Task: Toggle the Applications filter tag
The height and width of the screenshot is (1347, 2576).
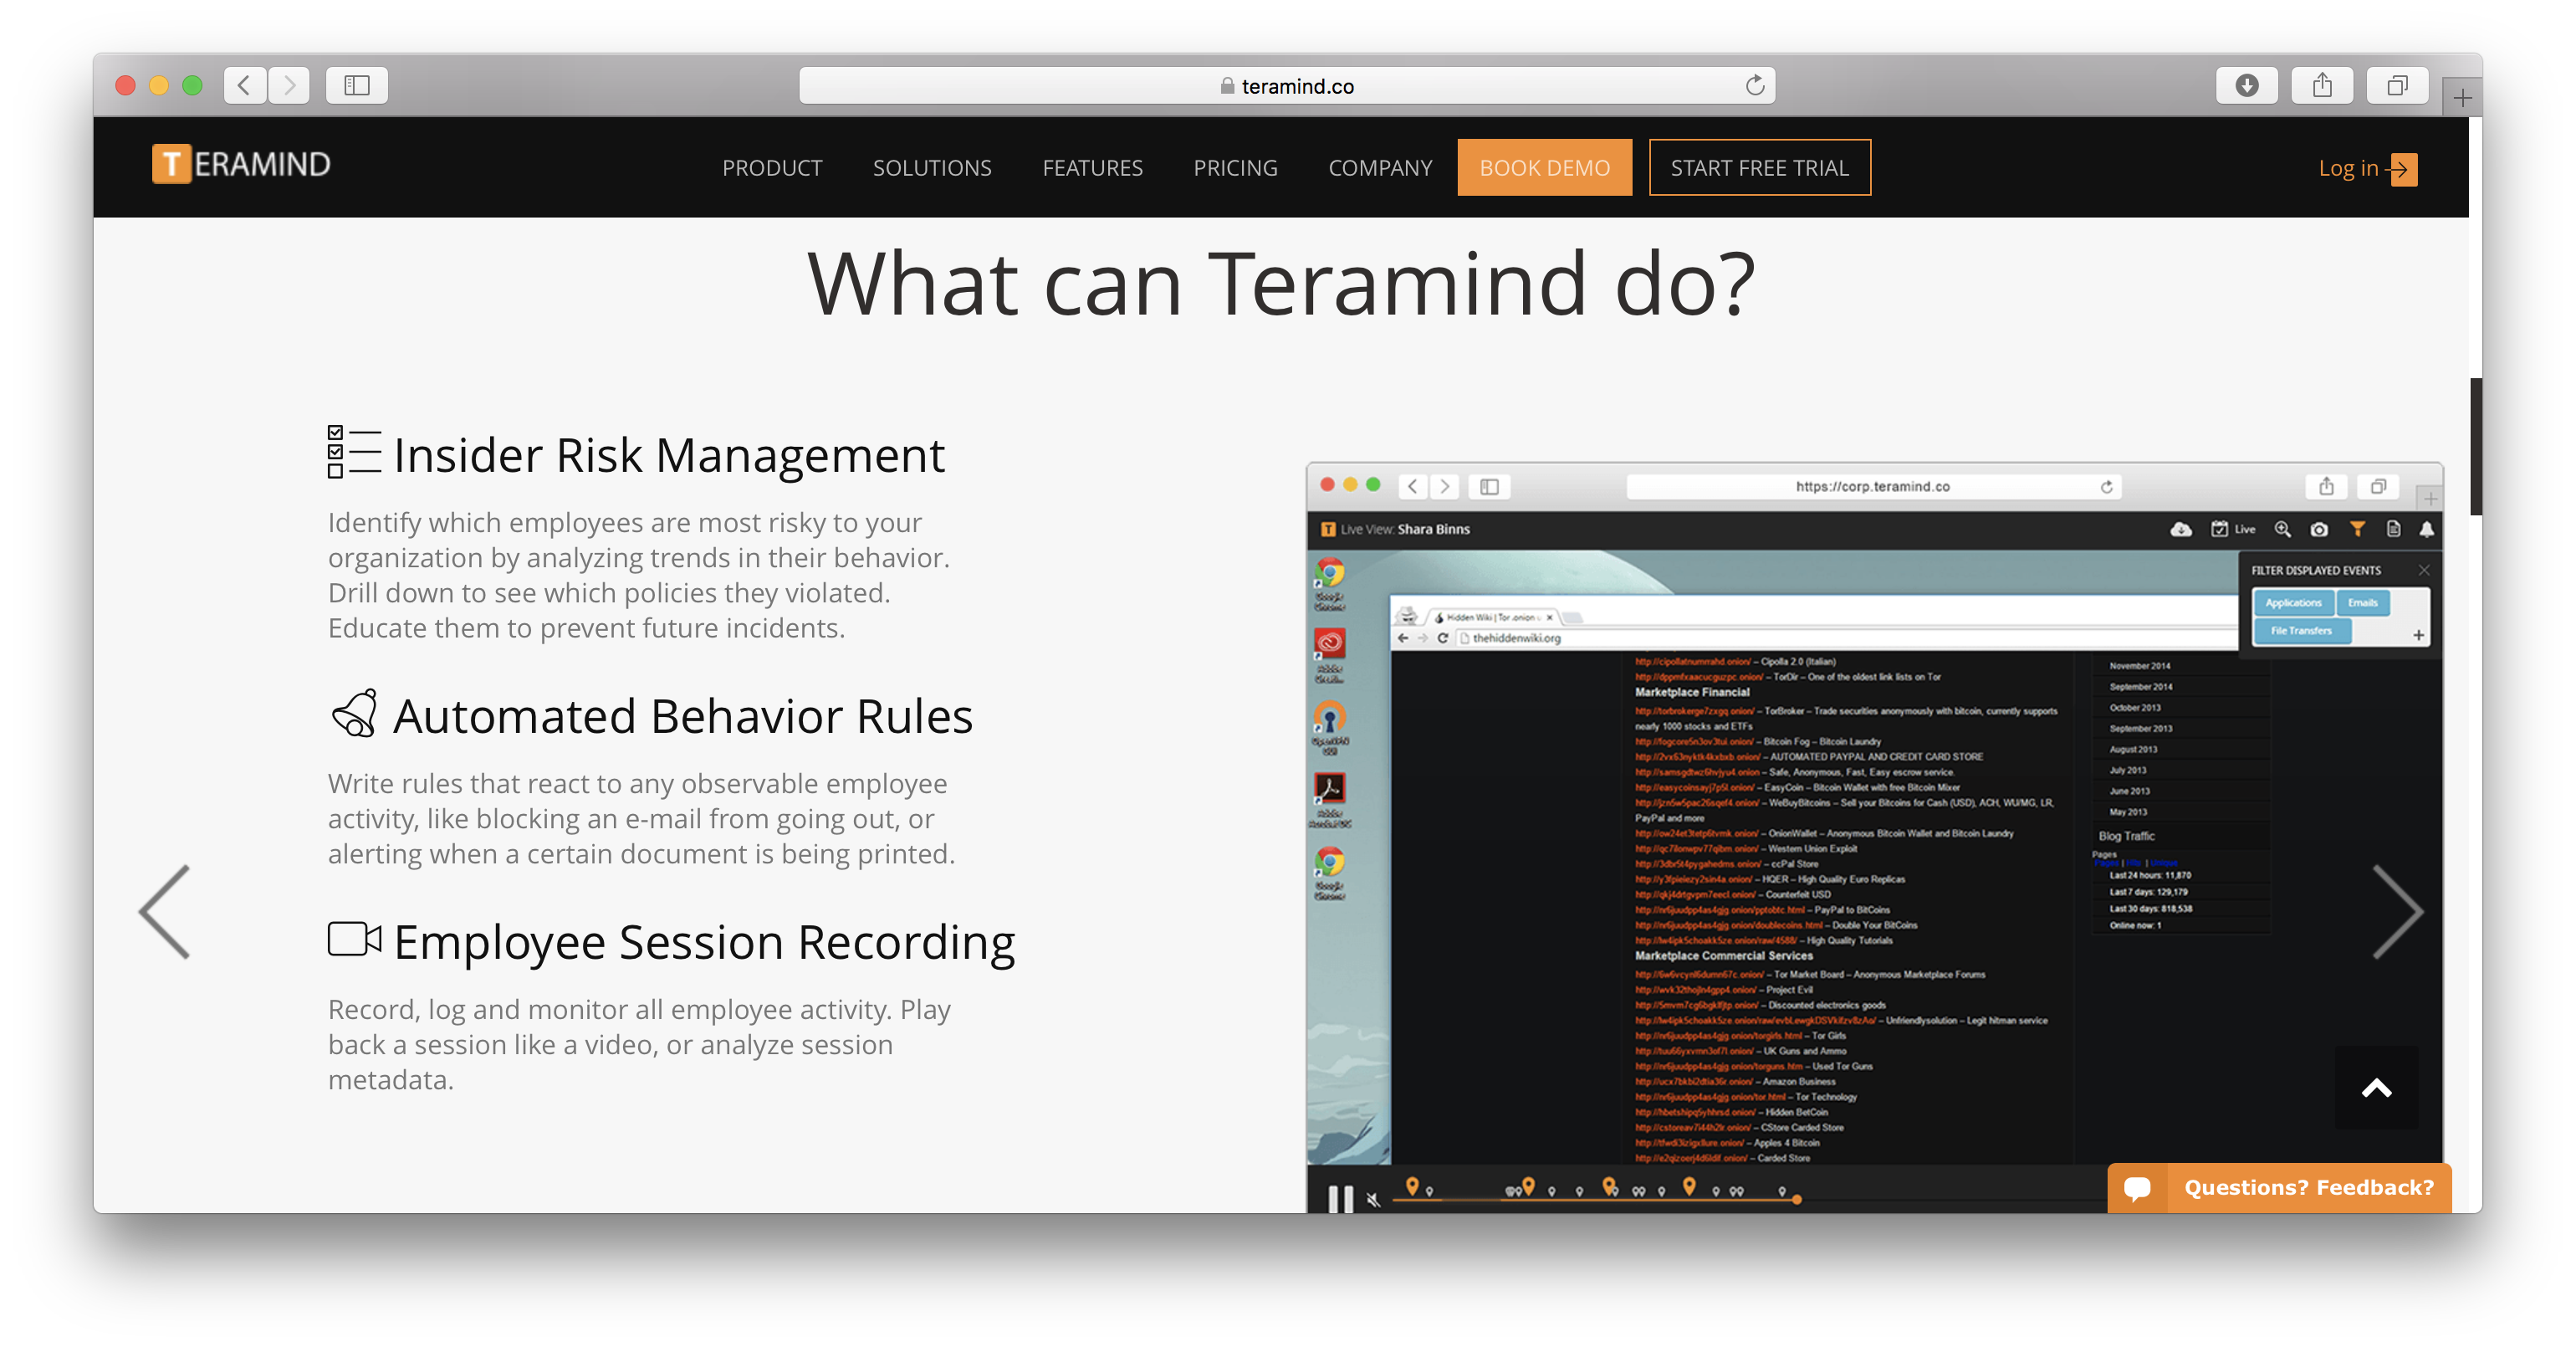Action: coord(2293,602)
